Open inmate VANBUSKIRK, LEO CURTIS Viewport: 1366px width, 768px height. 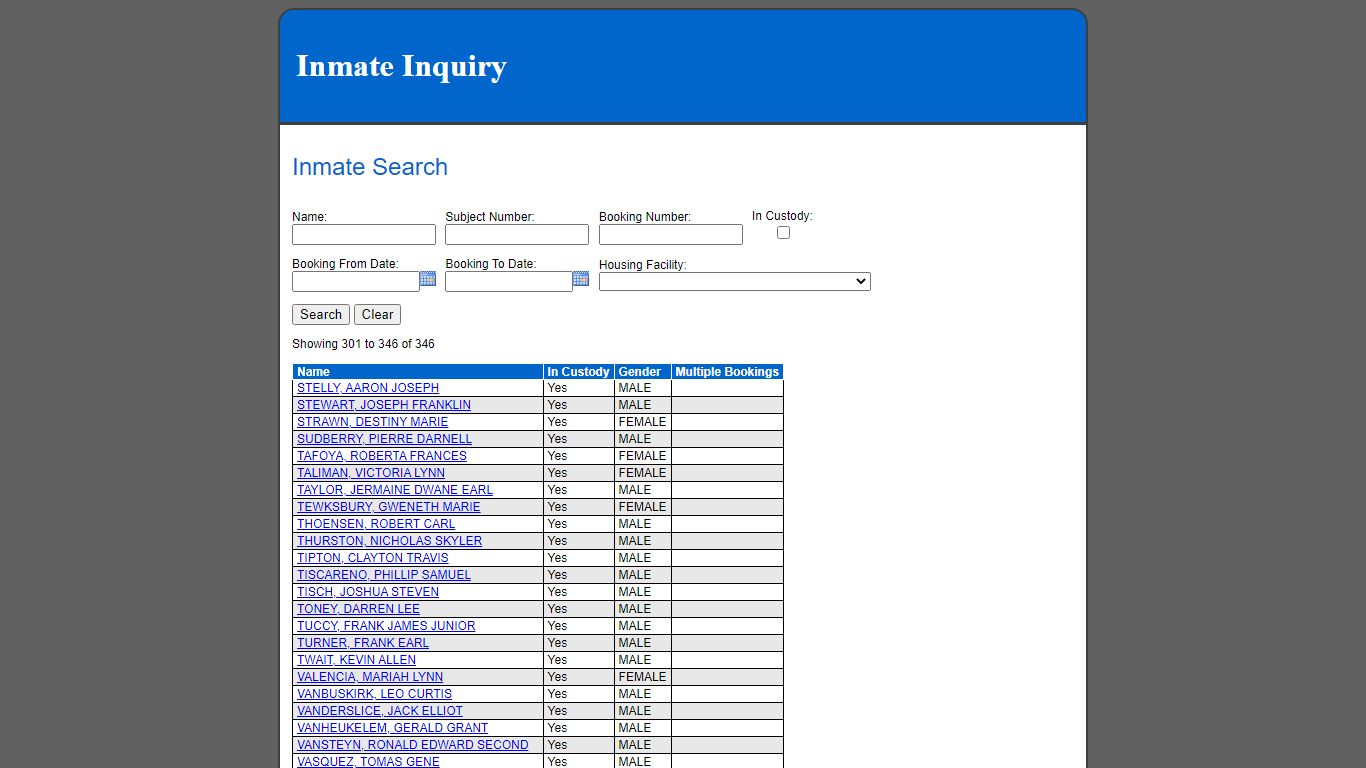click(x=374, y=694)
